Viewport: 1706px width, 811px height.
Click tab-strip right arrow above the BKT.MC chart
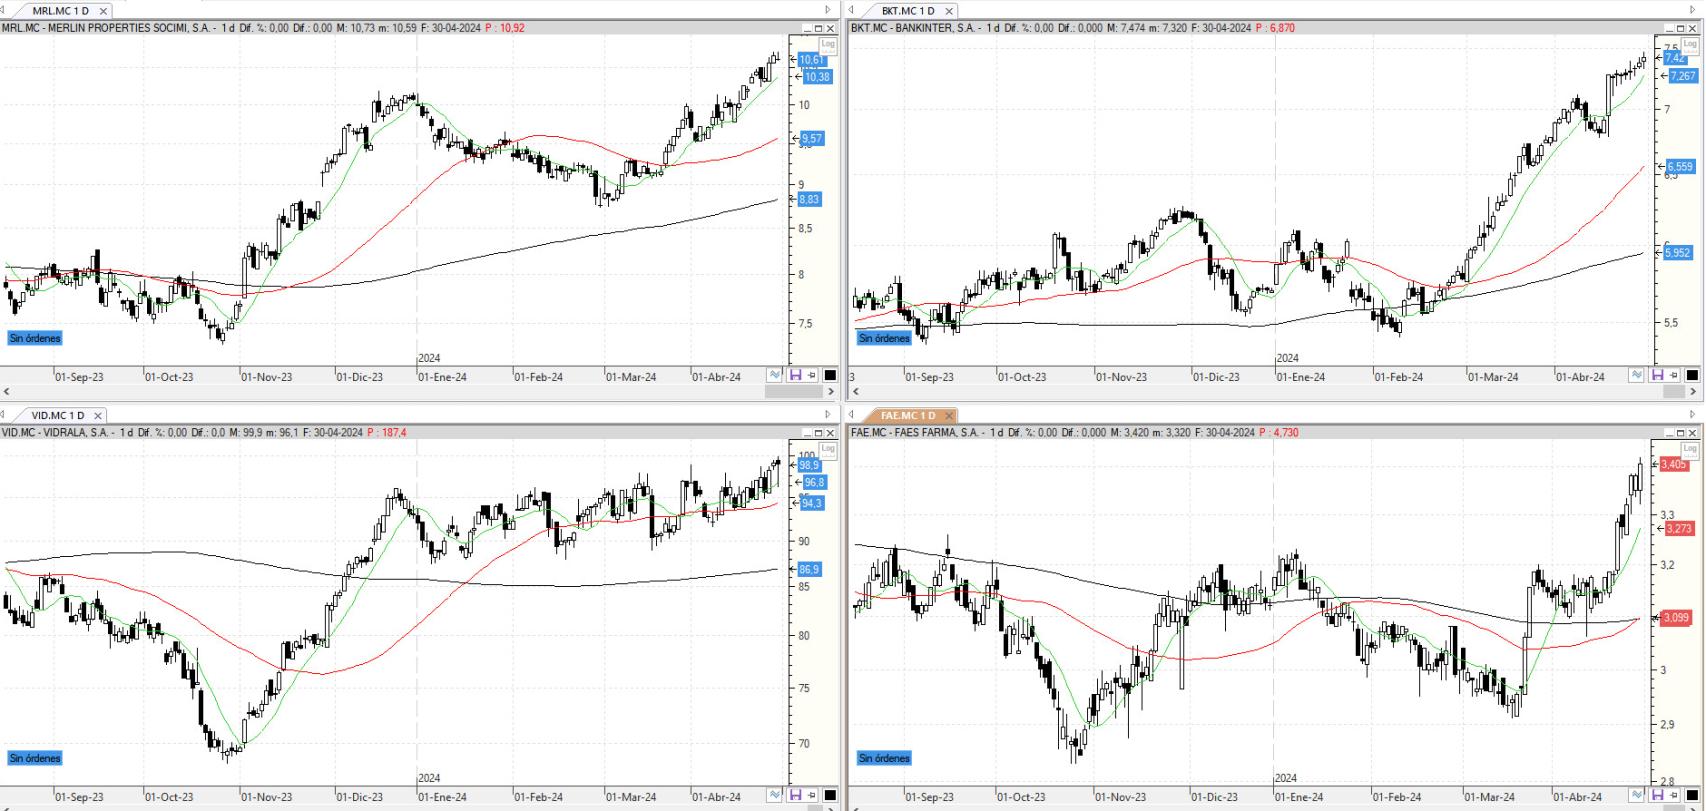[x=1694, y=10]
